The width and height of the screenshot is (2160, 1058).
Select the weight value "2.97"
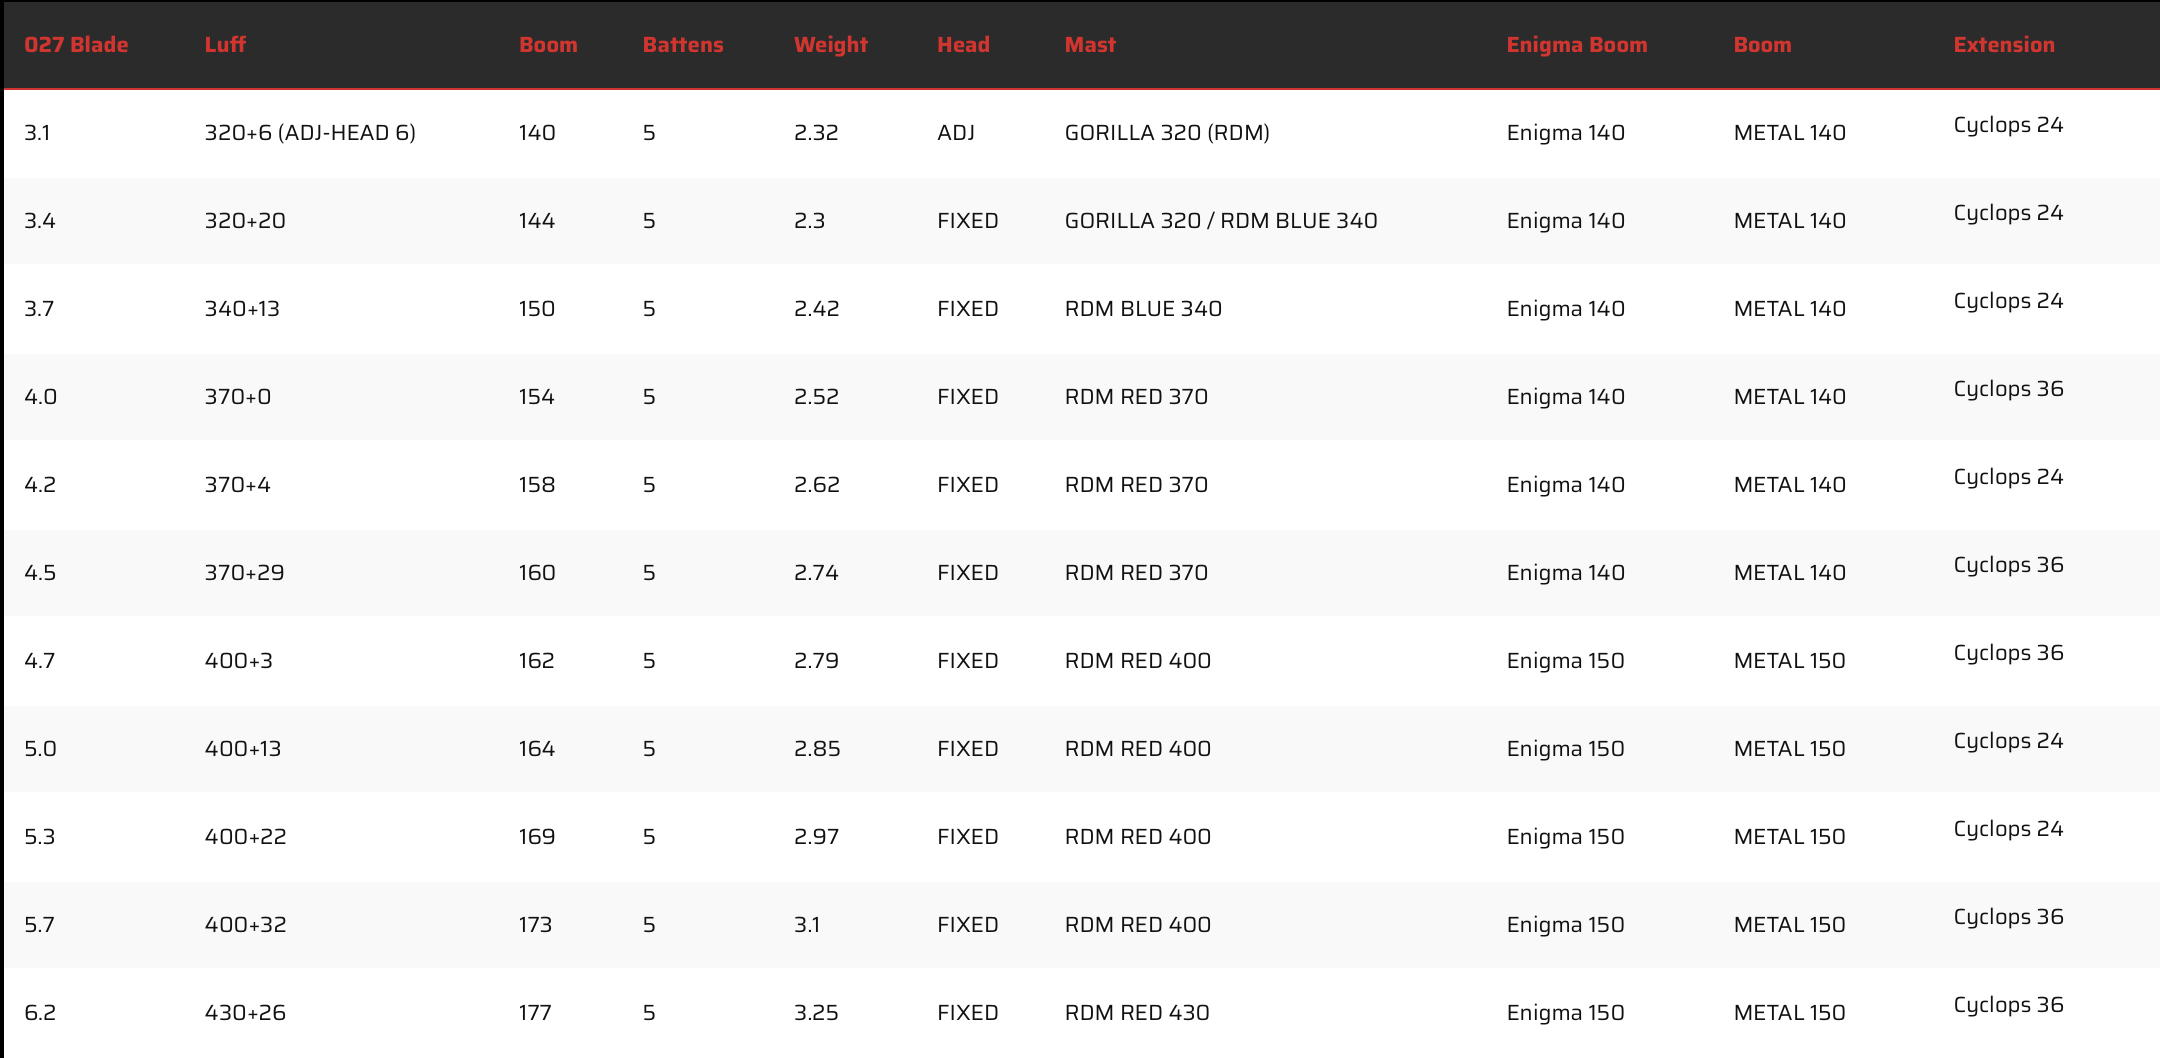(816, 837)
